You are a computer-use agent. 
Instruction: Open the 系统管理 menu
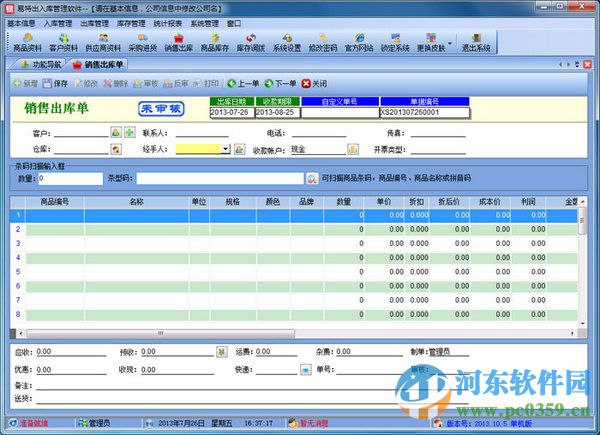point(204,23)
